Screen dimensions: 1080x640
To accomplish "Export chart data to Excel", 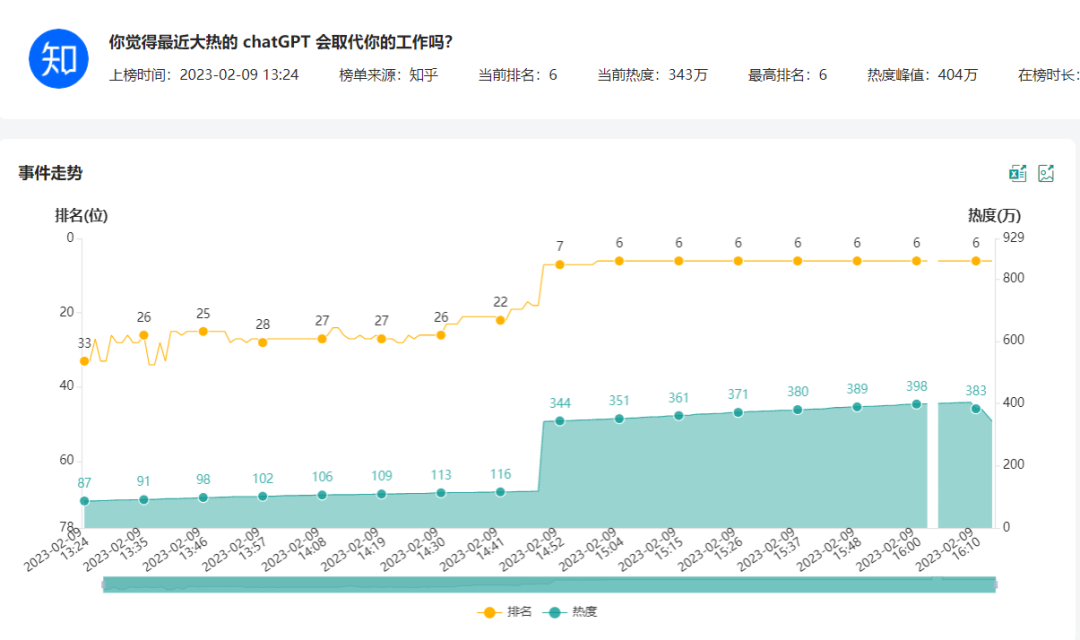I will [1017, 174].
